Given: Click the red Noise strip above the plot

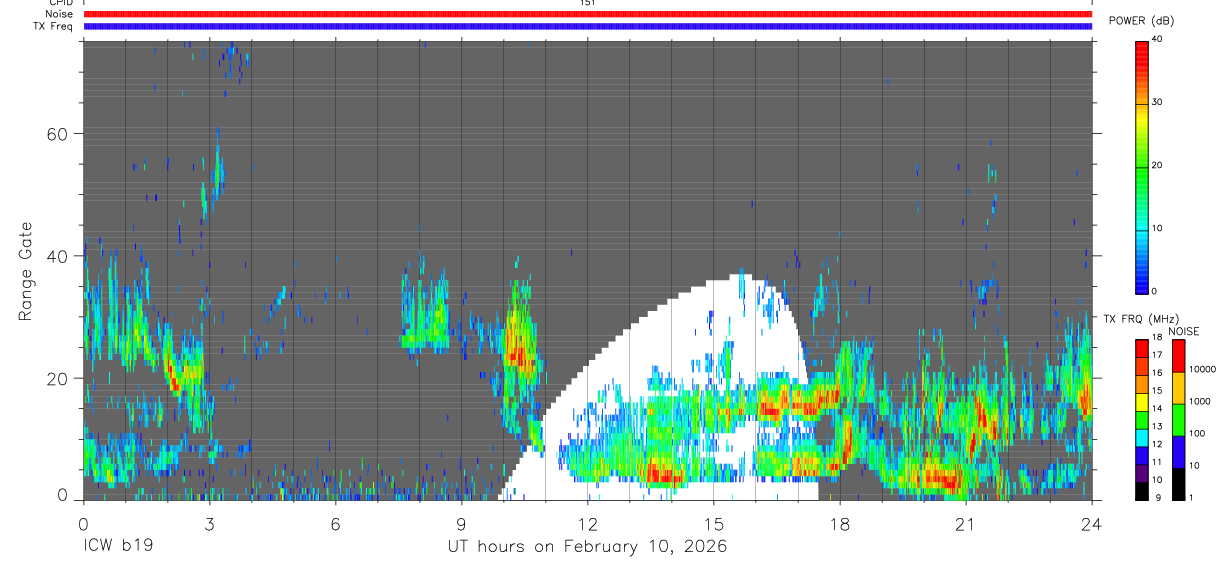Looking at the screenshot, I should pos(588,14).
